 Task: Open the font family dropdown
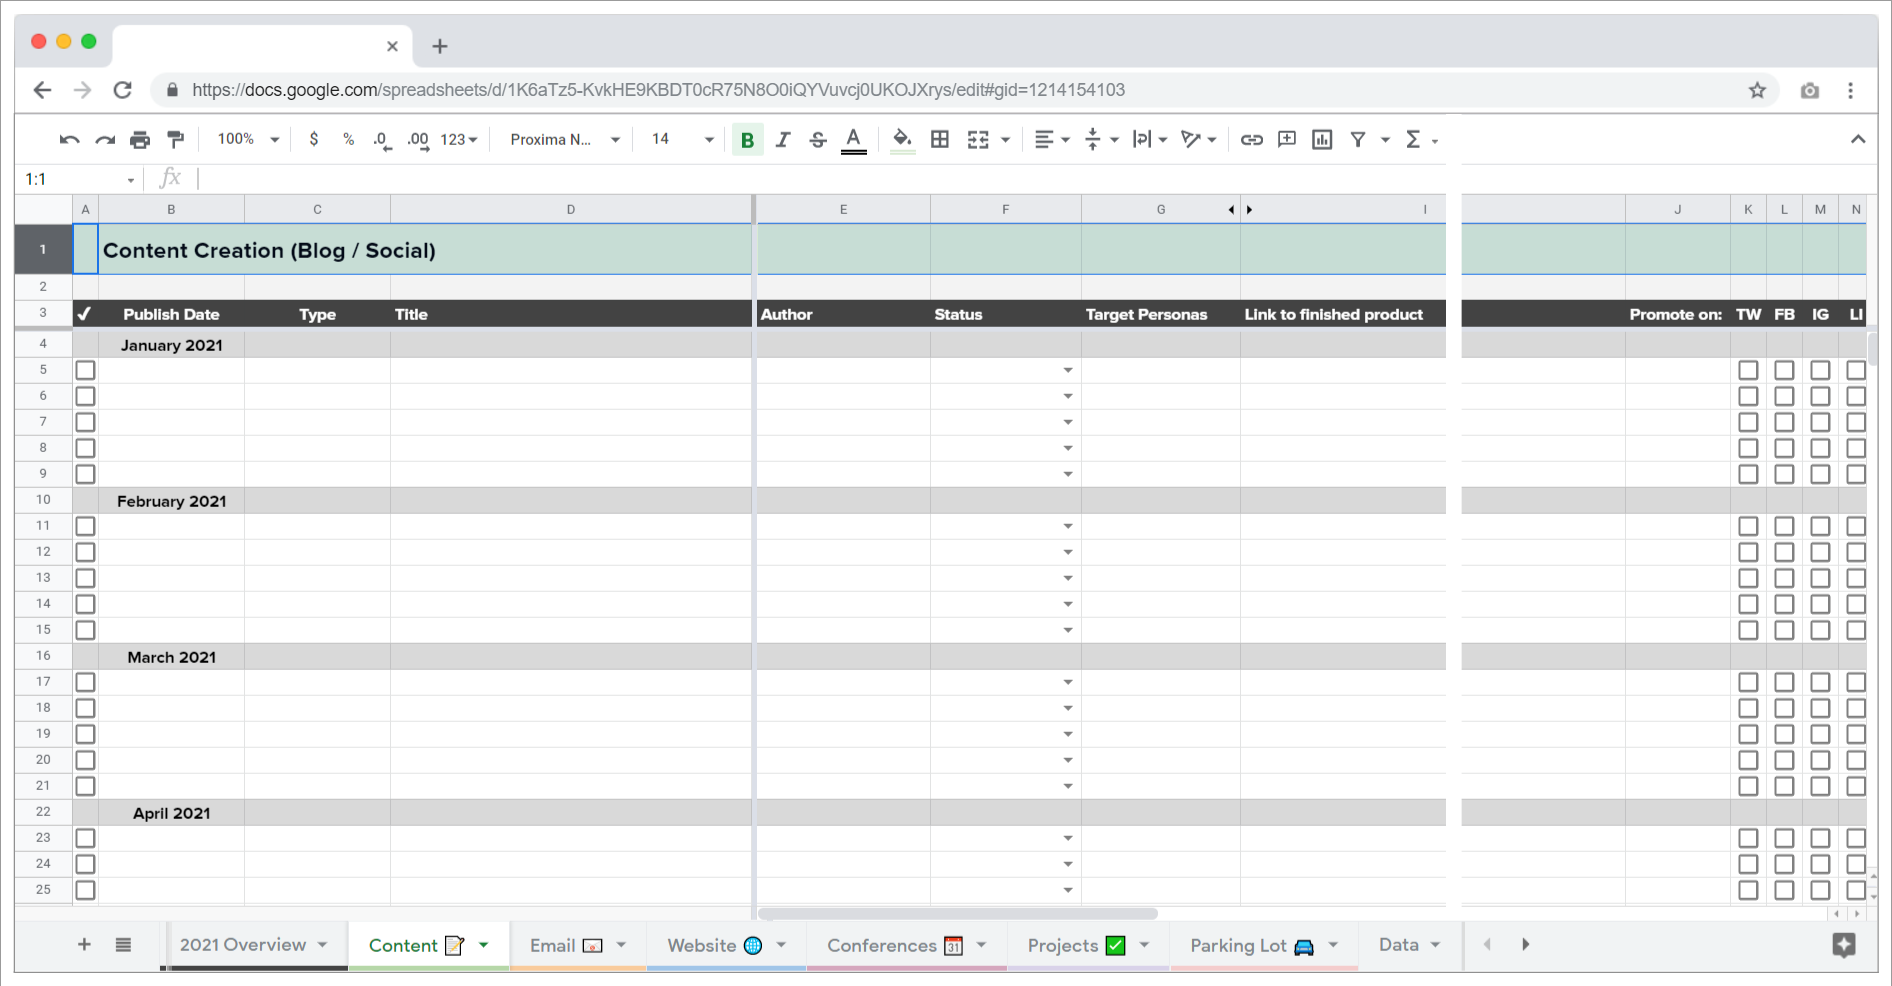click(565, 140)
